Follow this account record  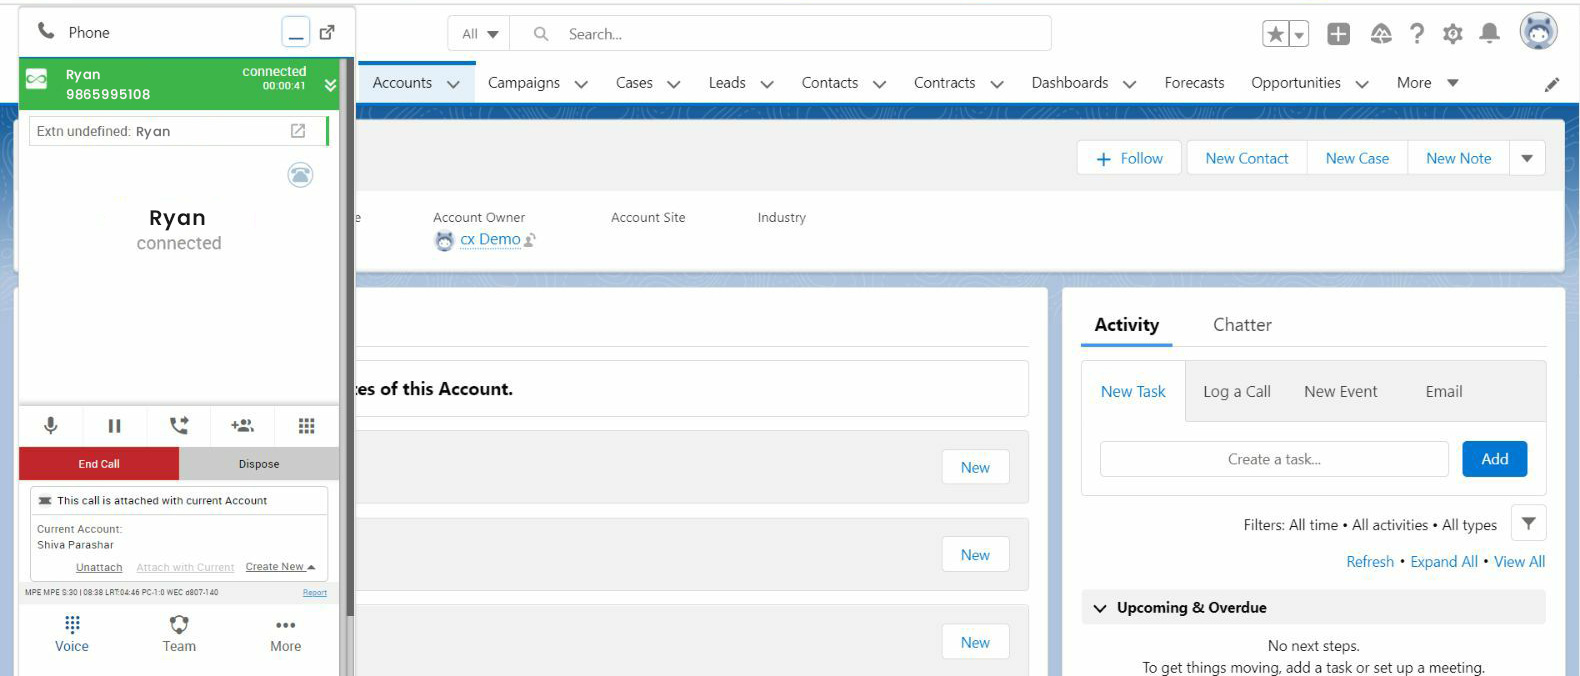1130,158
